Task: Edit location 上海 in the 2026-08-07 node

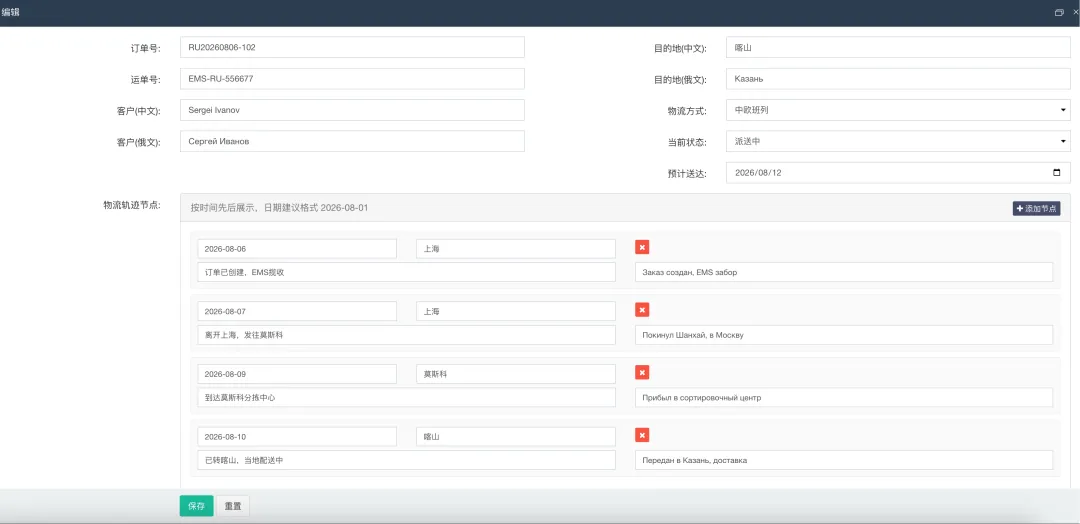Action: 516,311
